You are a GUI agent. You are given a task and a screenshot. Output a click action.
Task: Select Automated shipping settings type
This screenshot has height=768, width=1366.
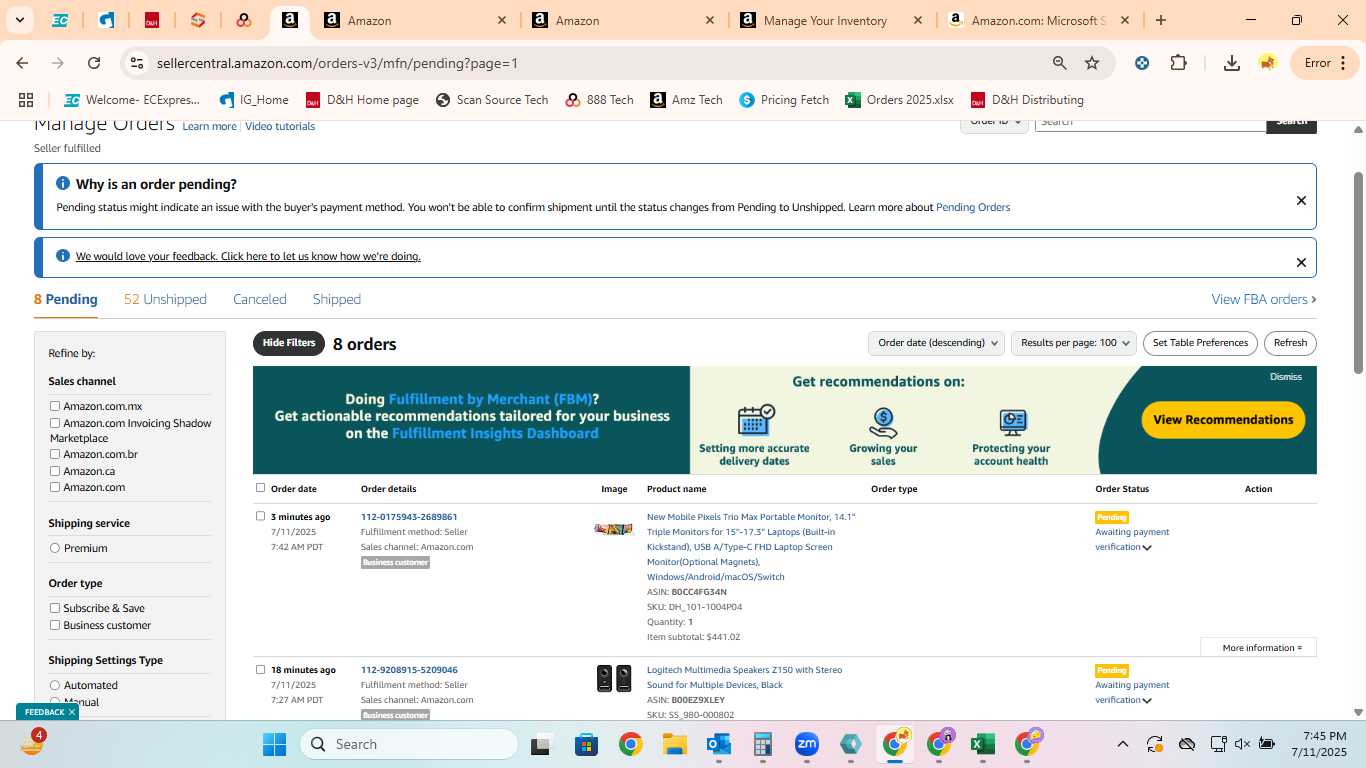[x=55, y=685]
